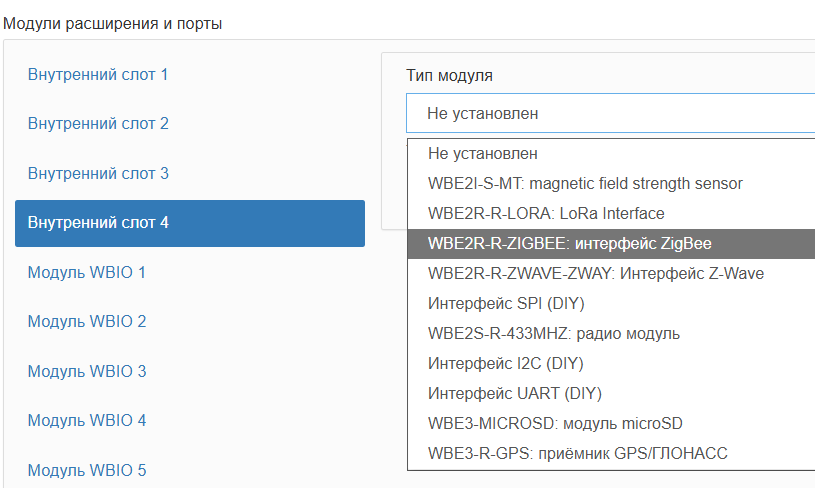
Task: Go to Модуль WBIO 2
Action: [x=87, y=321]
